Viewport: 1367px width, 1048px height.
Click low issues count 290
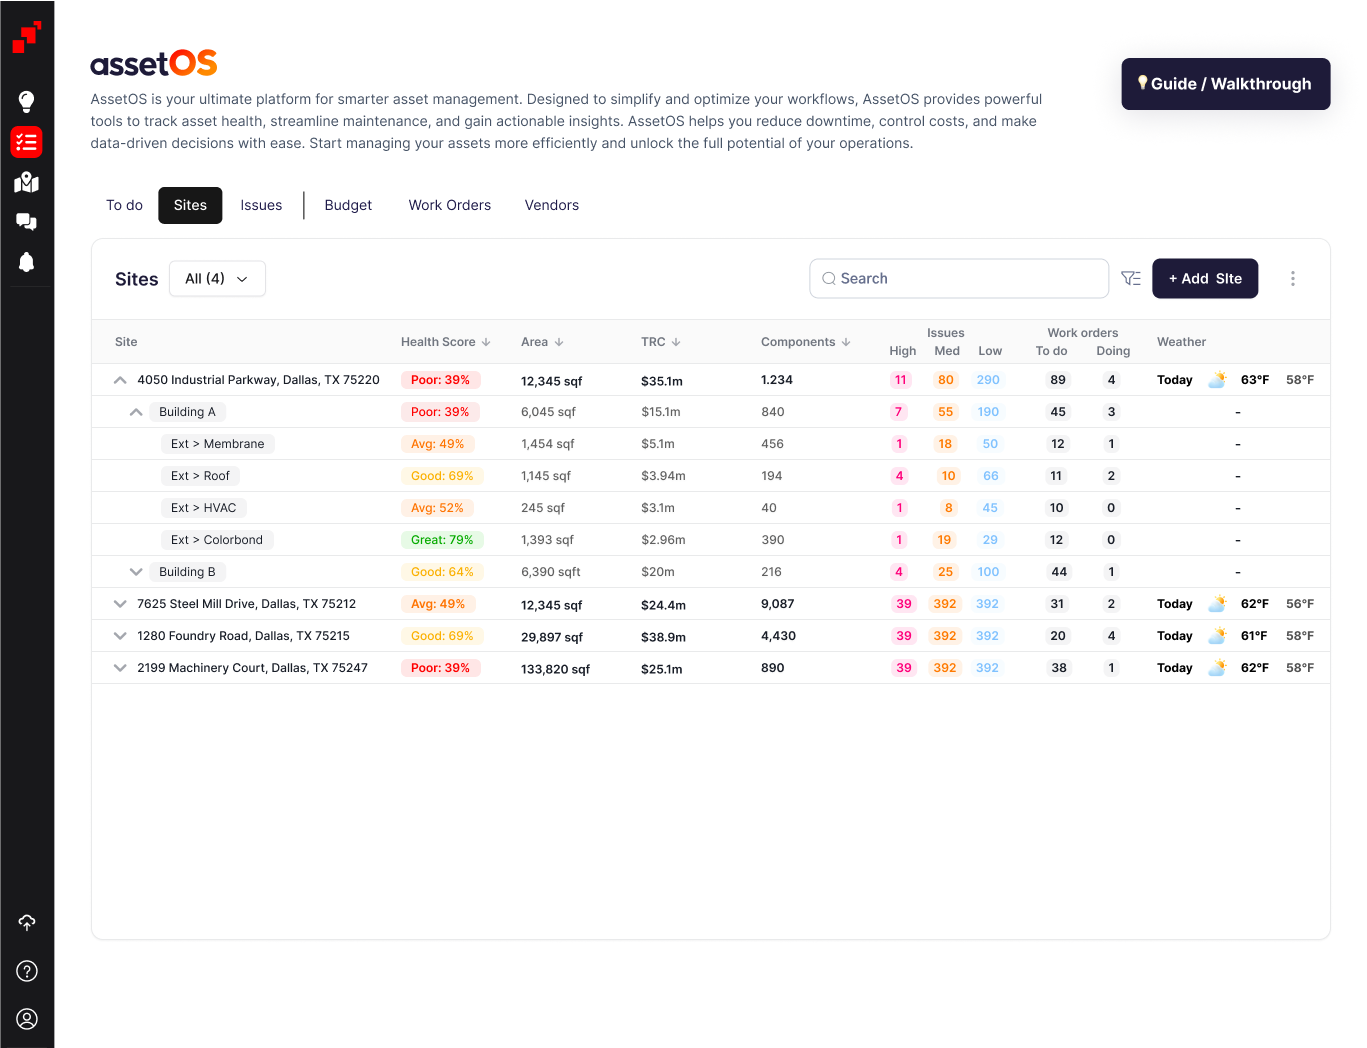coord(988,380)
